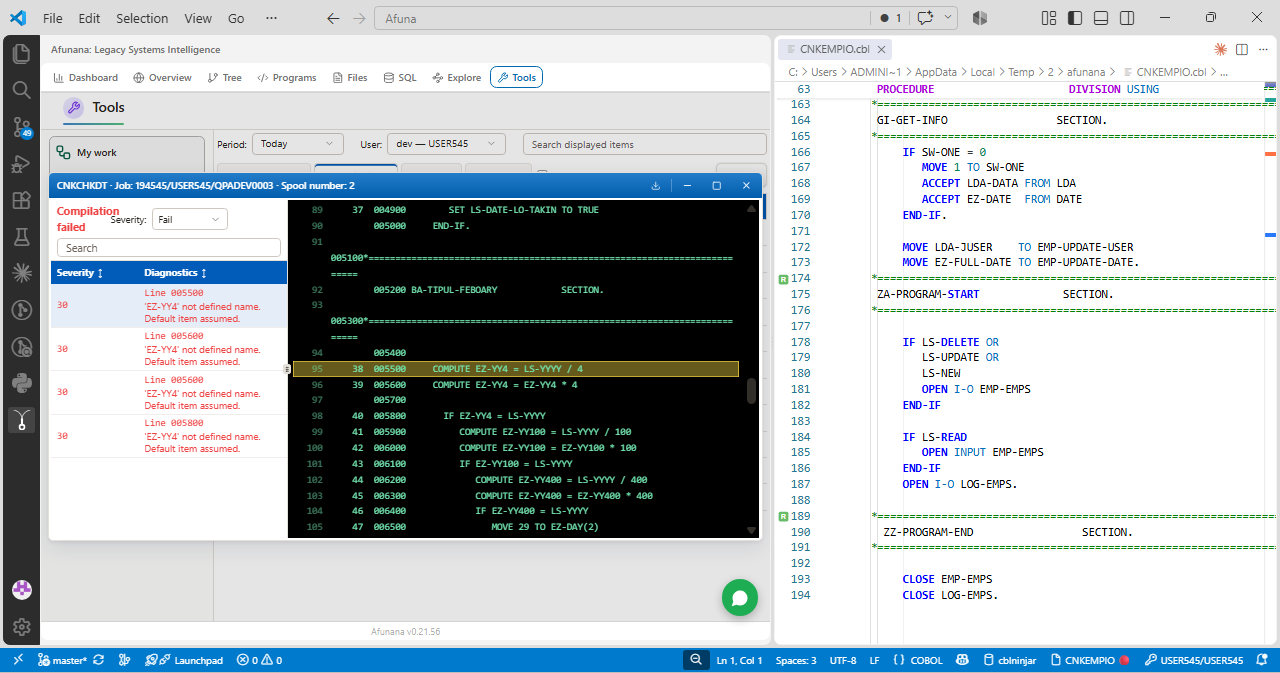Open the Accounts menu in activity bar
Screen dimensions: 1280x673
pos(21,590)
